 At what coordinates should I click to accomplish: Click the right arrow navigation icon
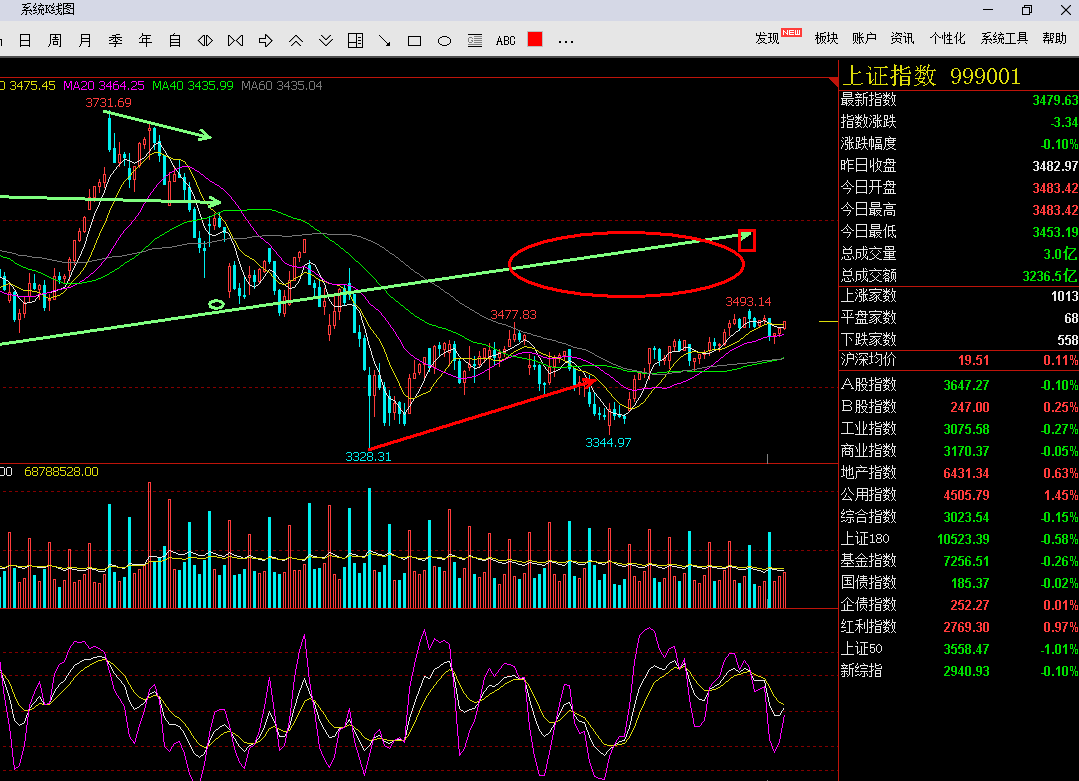[x=266, y=41]
